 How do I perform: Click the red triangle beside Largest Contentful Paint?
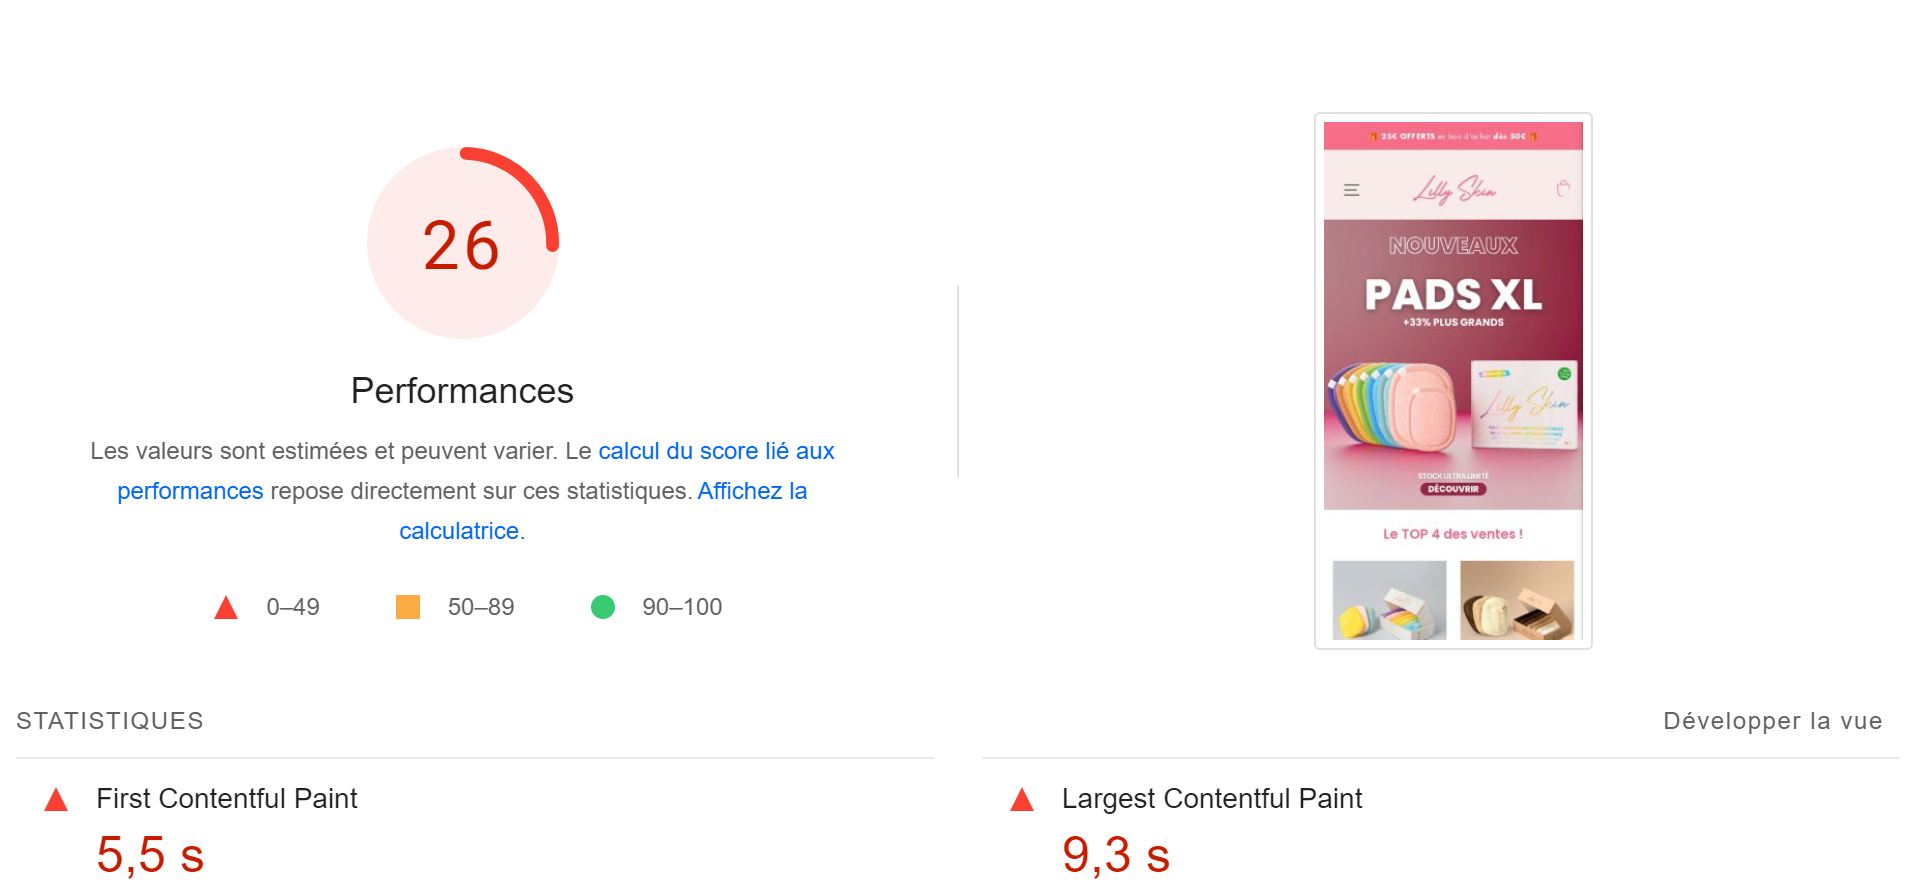pyautogui.click(x=1021, y=800)
